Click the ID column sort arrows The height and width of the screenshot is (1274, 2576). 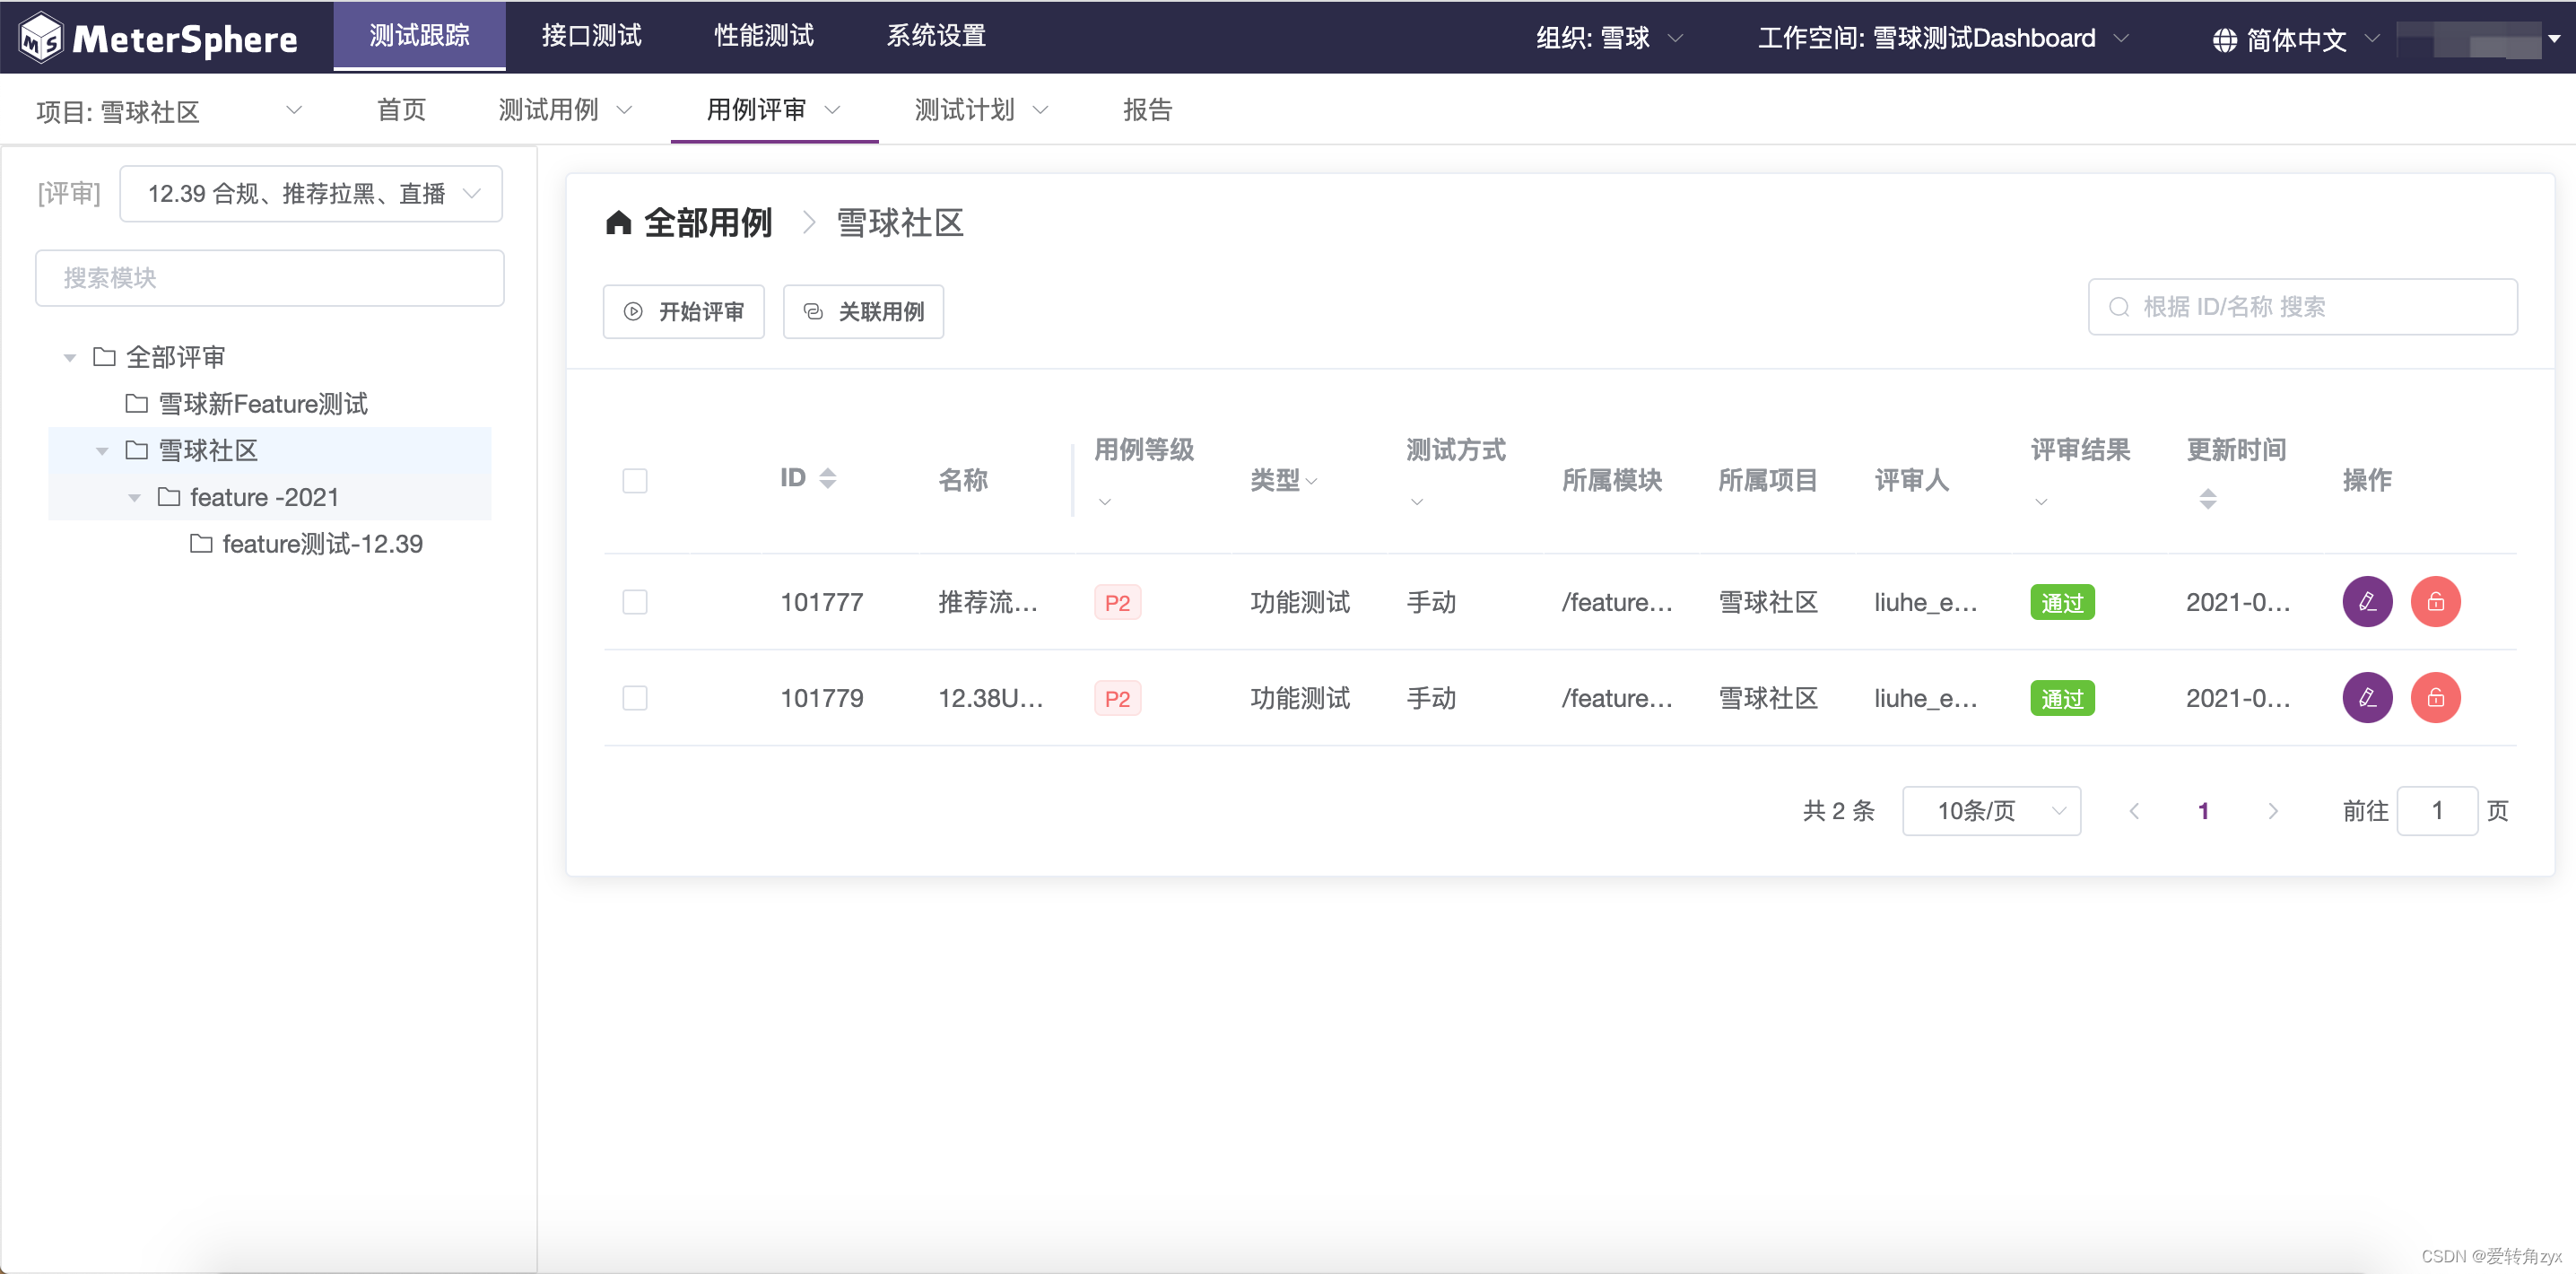pyautogui.click(x=827, y=478)
